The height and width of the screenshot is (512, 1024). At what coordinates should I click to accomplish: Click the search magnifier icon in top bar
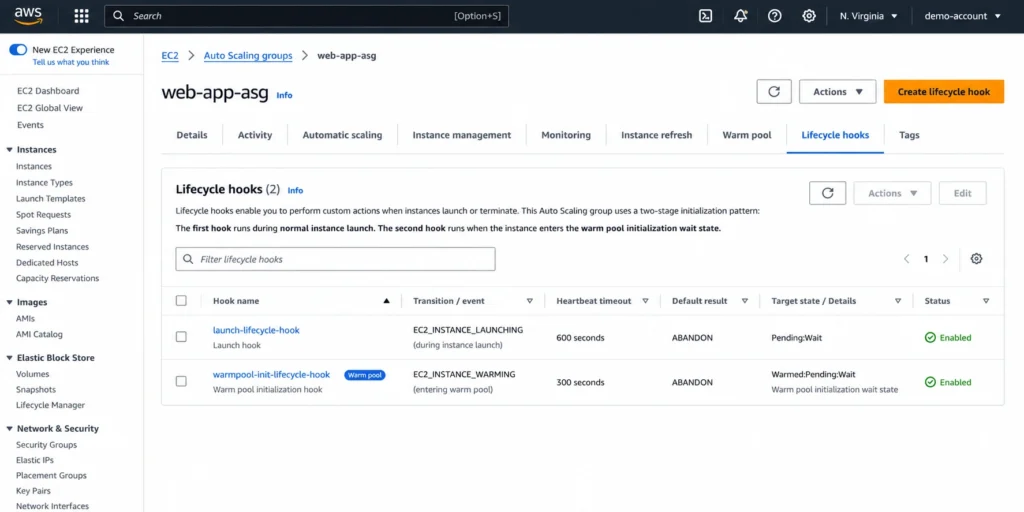pos(118,16)
